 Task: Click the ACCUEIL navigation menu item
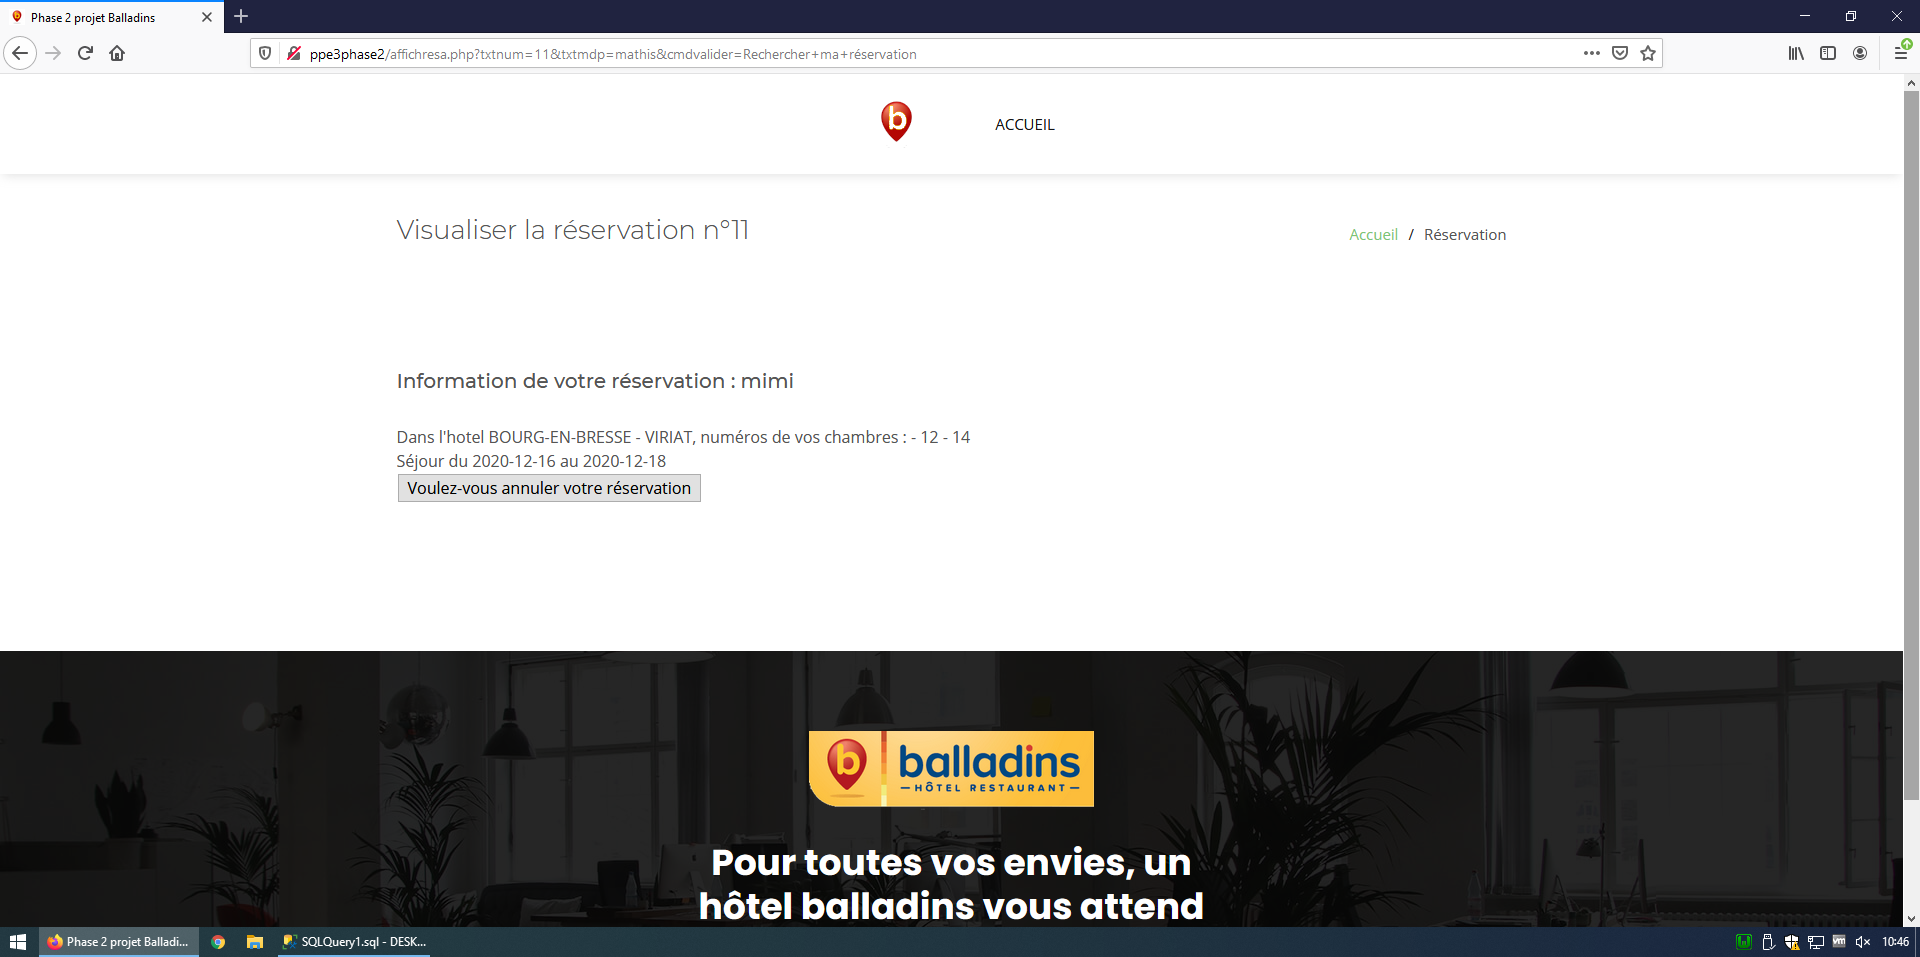pos(1024,125)
